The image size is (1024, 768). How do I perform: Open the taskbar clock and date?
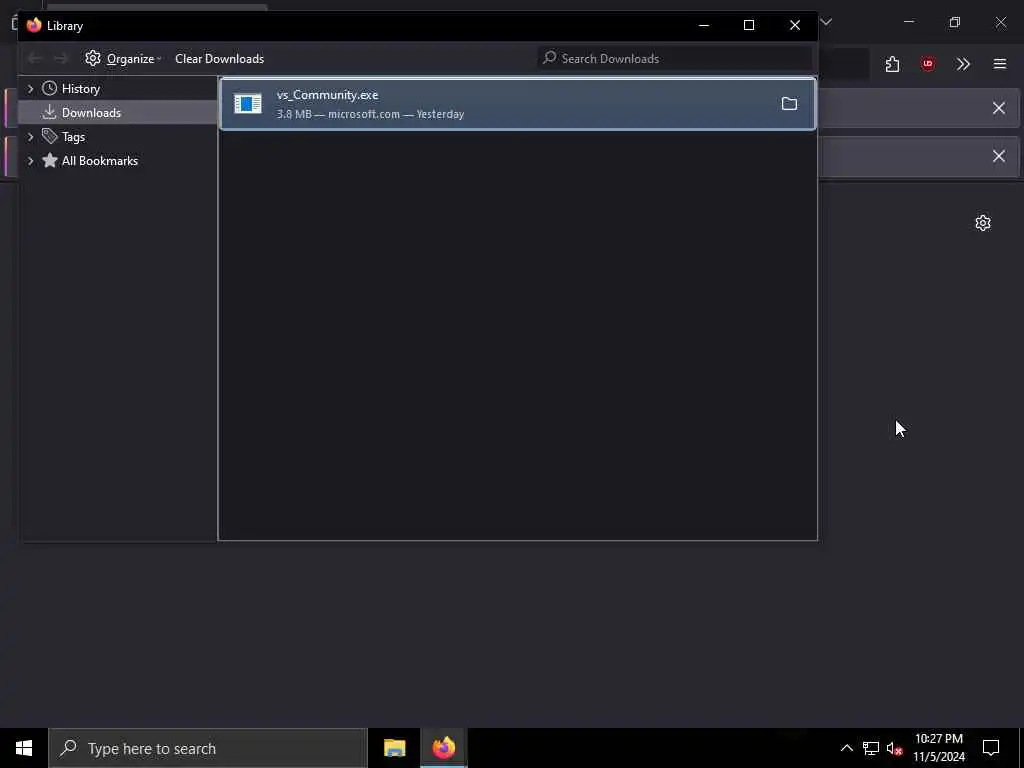tap(938, 748)
